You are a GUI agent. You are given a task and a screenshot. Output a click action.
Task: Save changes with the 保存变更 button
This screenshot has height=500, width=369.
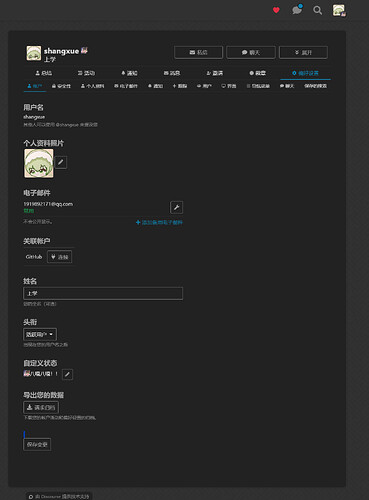pyautogui.click(x=37, y=444)
